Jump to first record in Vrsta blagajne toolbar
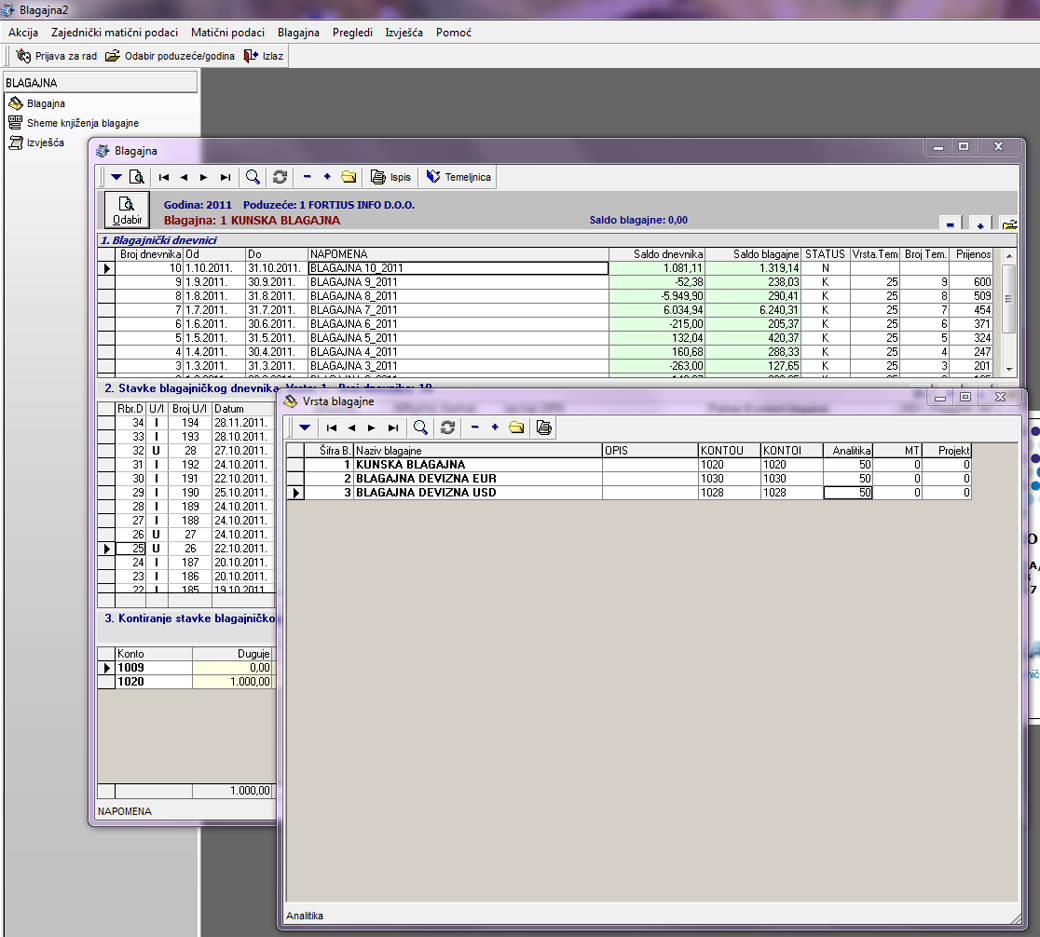The width and height of the screenshot is (1040, 937). (x=332, y=428)
